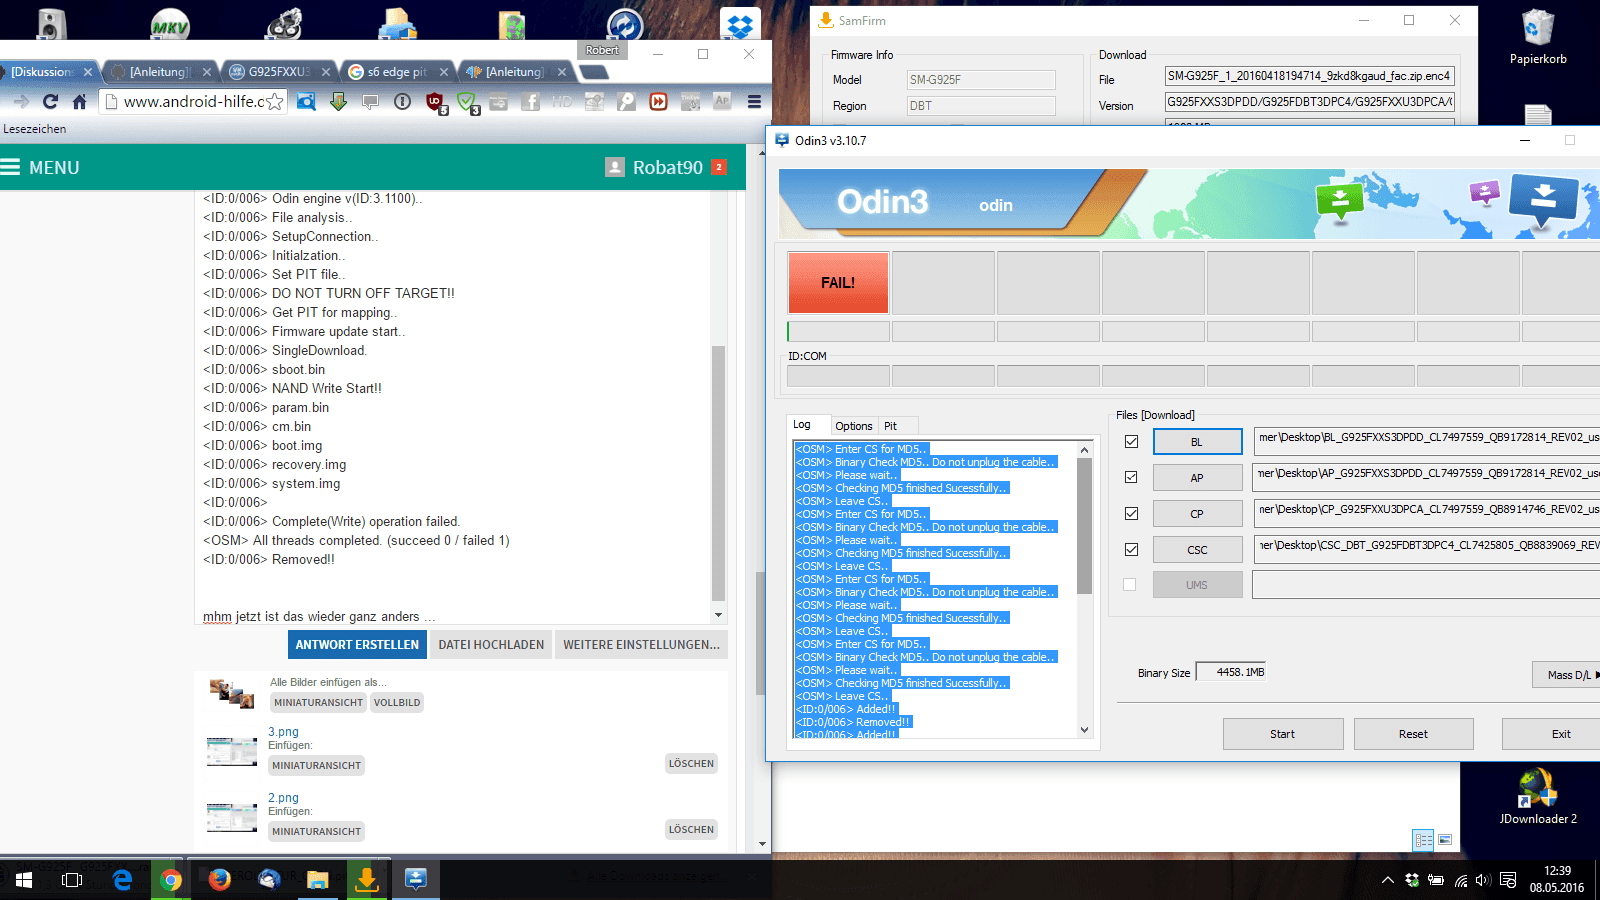
Task: Delete attachment 3.png with LÖSCHEN
Action: (691, 764)
